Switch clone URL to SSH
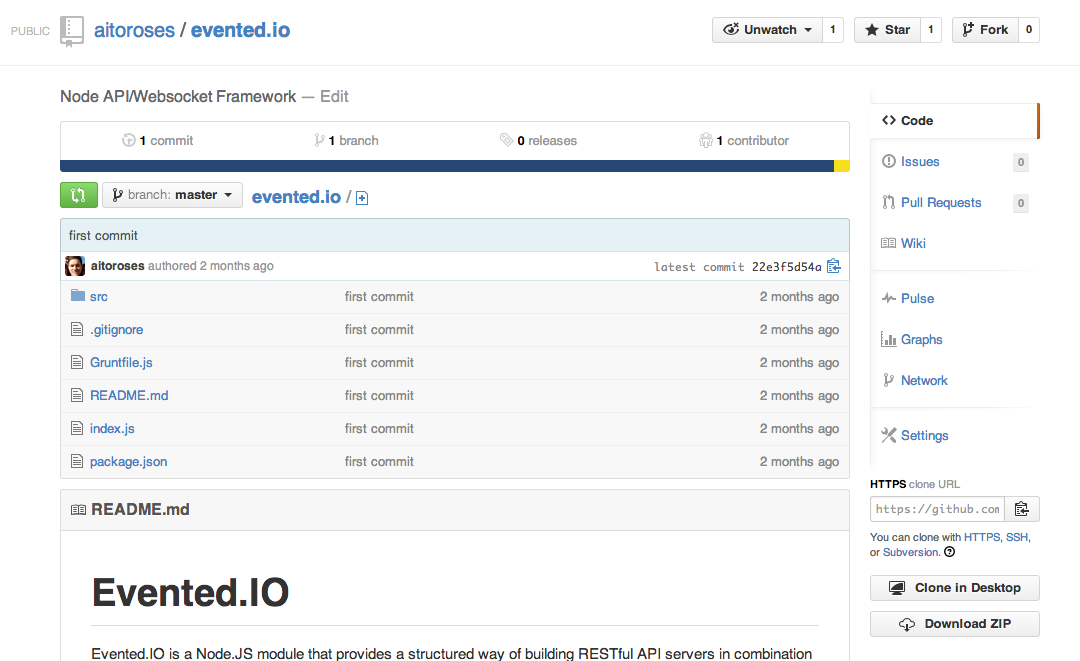1080x661 pixels. [1017, 537]
